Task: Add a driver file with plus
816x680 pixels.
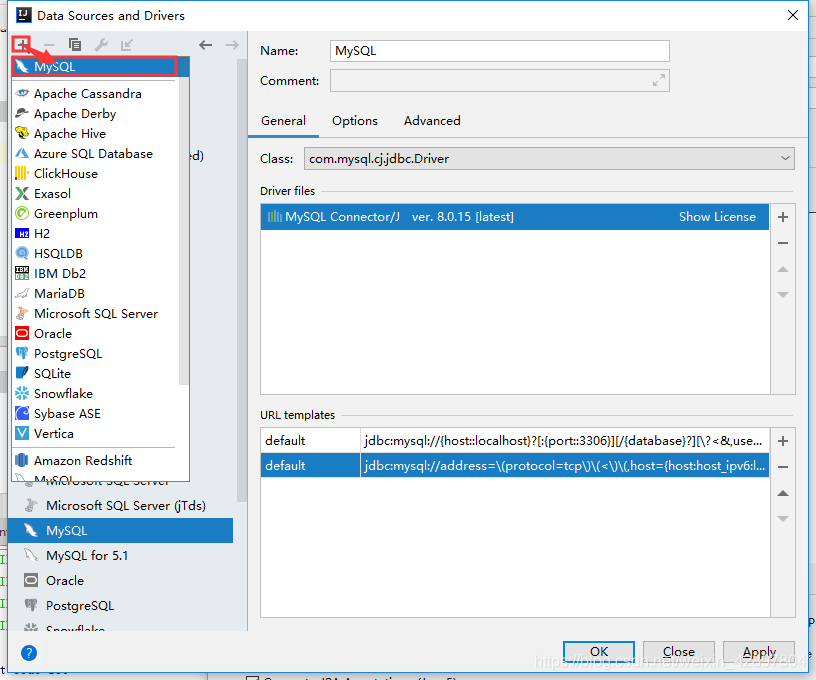Action: point(783,217)
